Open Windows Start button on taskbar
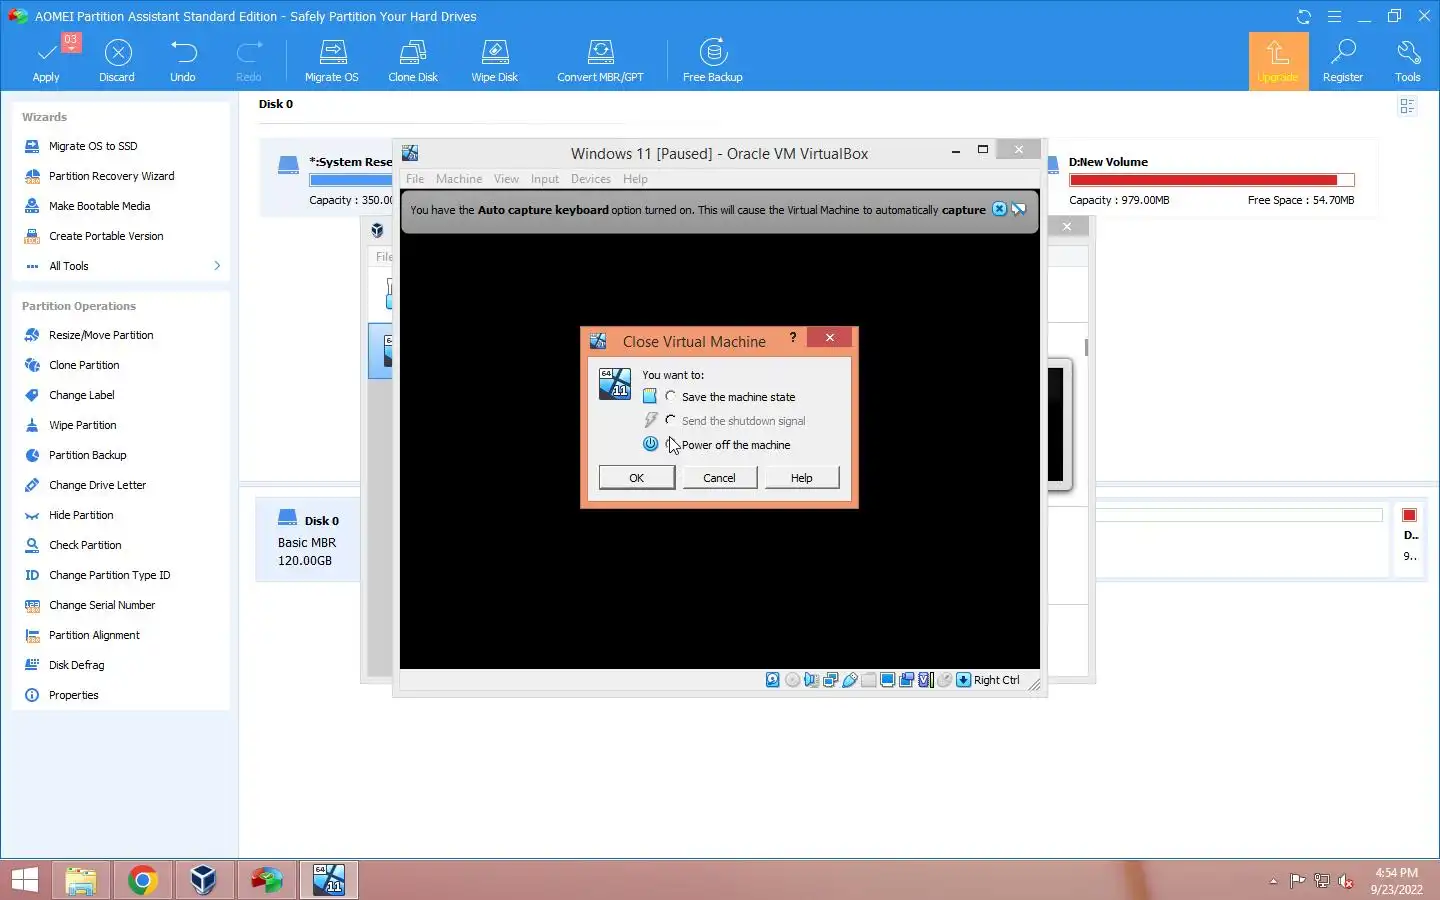 point(25,880)
